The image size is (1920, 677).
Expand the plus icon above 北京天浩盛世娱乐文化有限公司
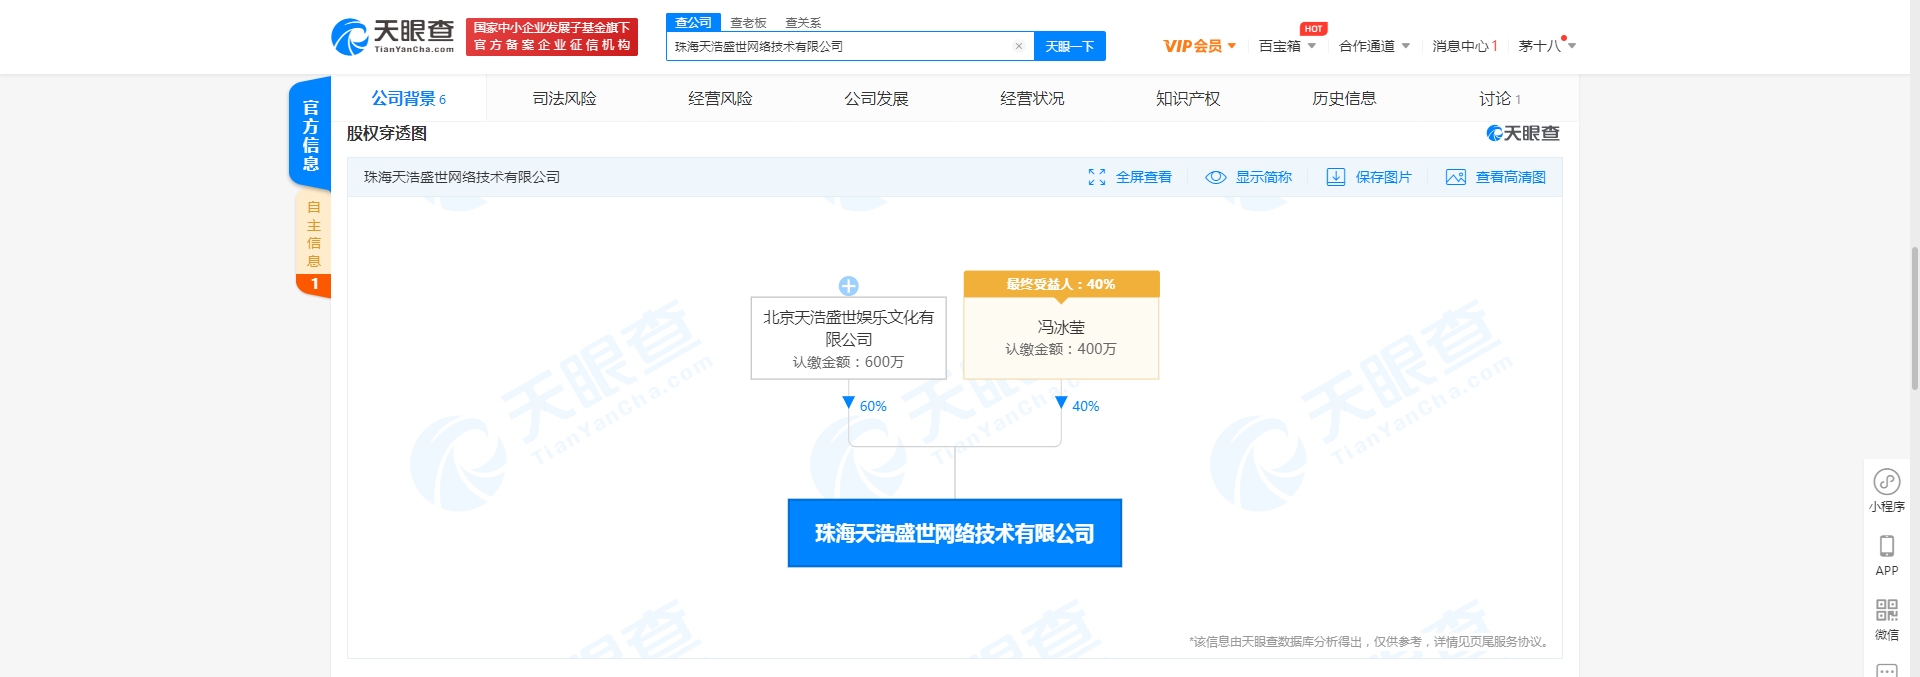pyautogui.click(x=848, y=286)
